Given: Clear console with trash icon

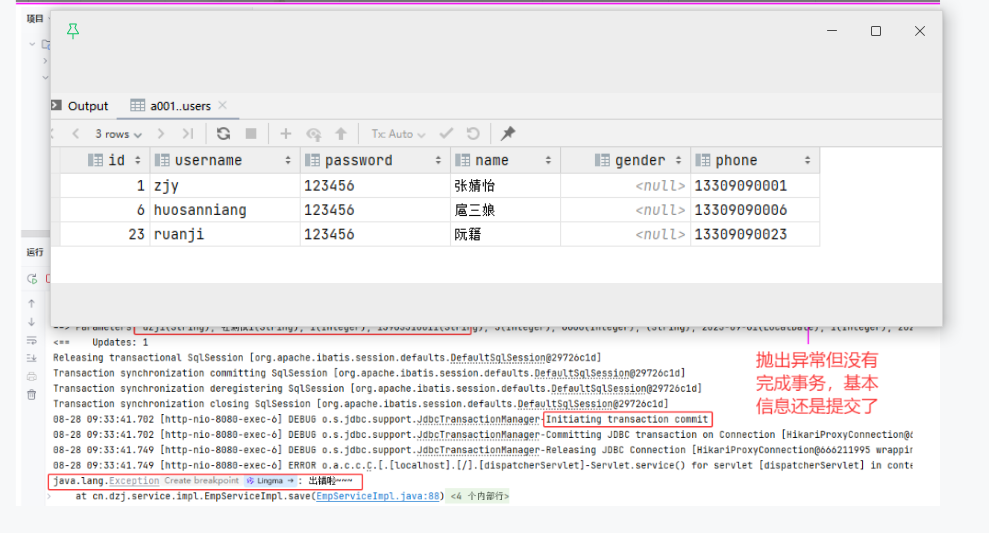Looking at the screenshot, I should coord(32,396).
